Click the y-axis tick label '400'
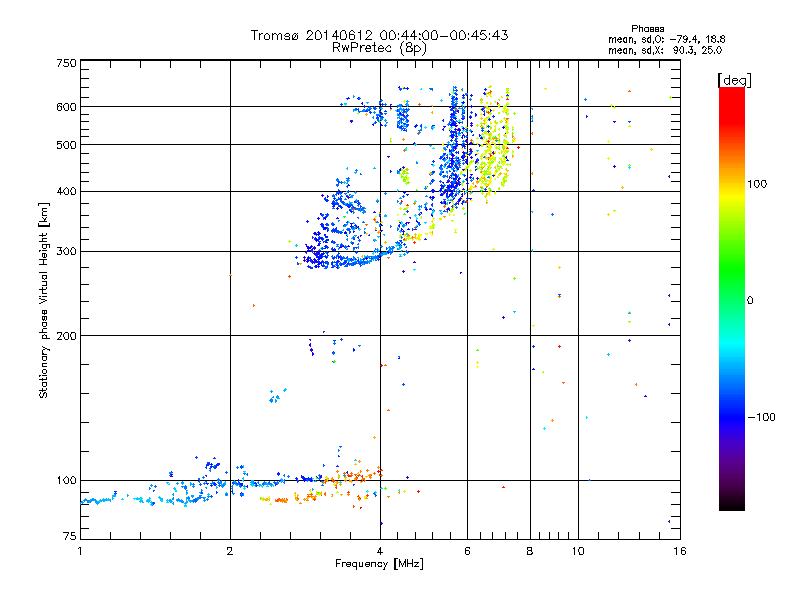 pyautogui.click(x=67, y=192)
